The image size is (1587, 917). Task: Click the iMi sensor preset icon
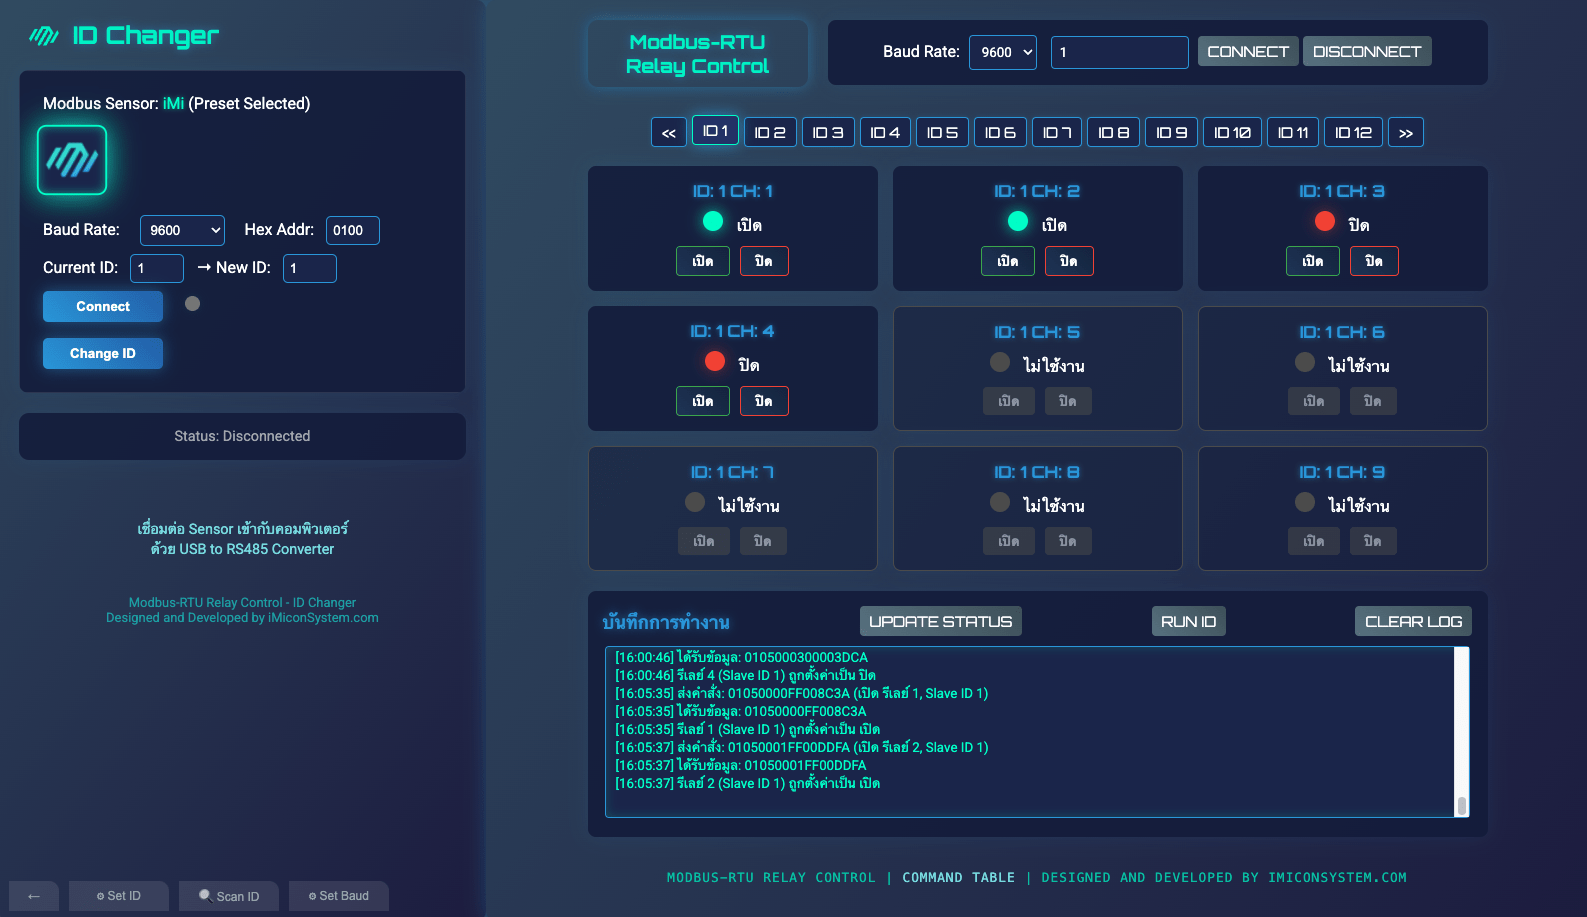tap(72, 160)
